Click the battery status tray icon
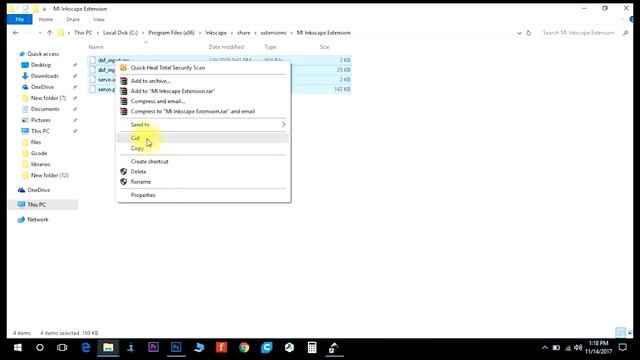Viewport: 640px width, 360px height. point(556,348)
